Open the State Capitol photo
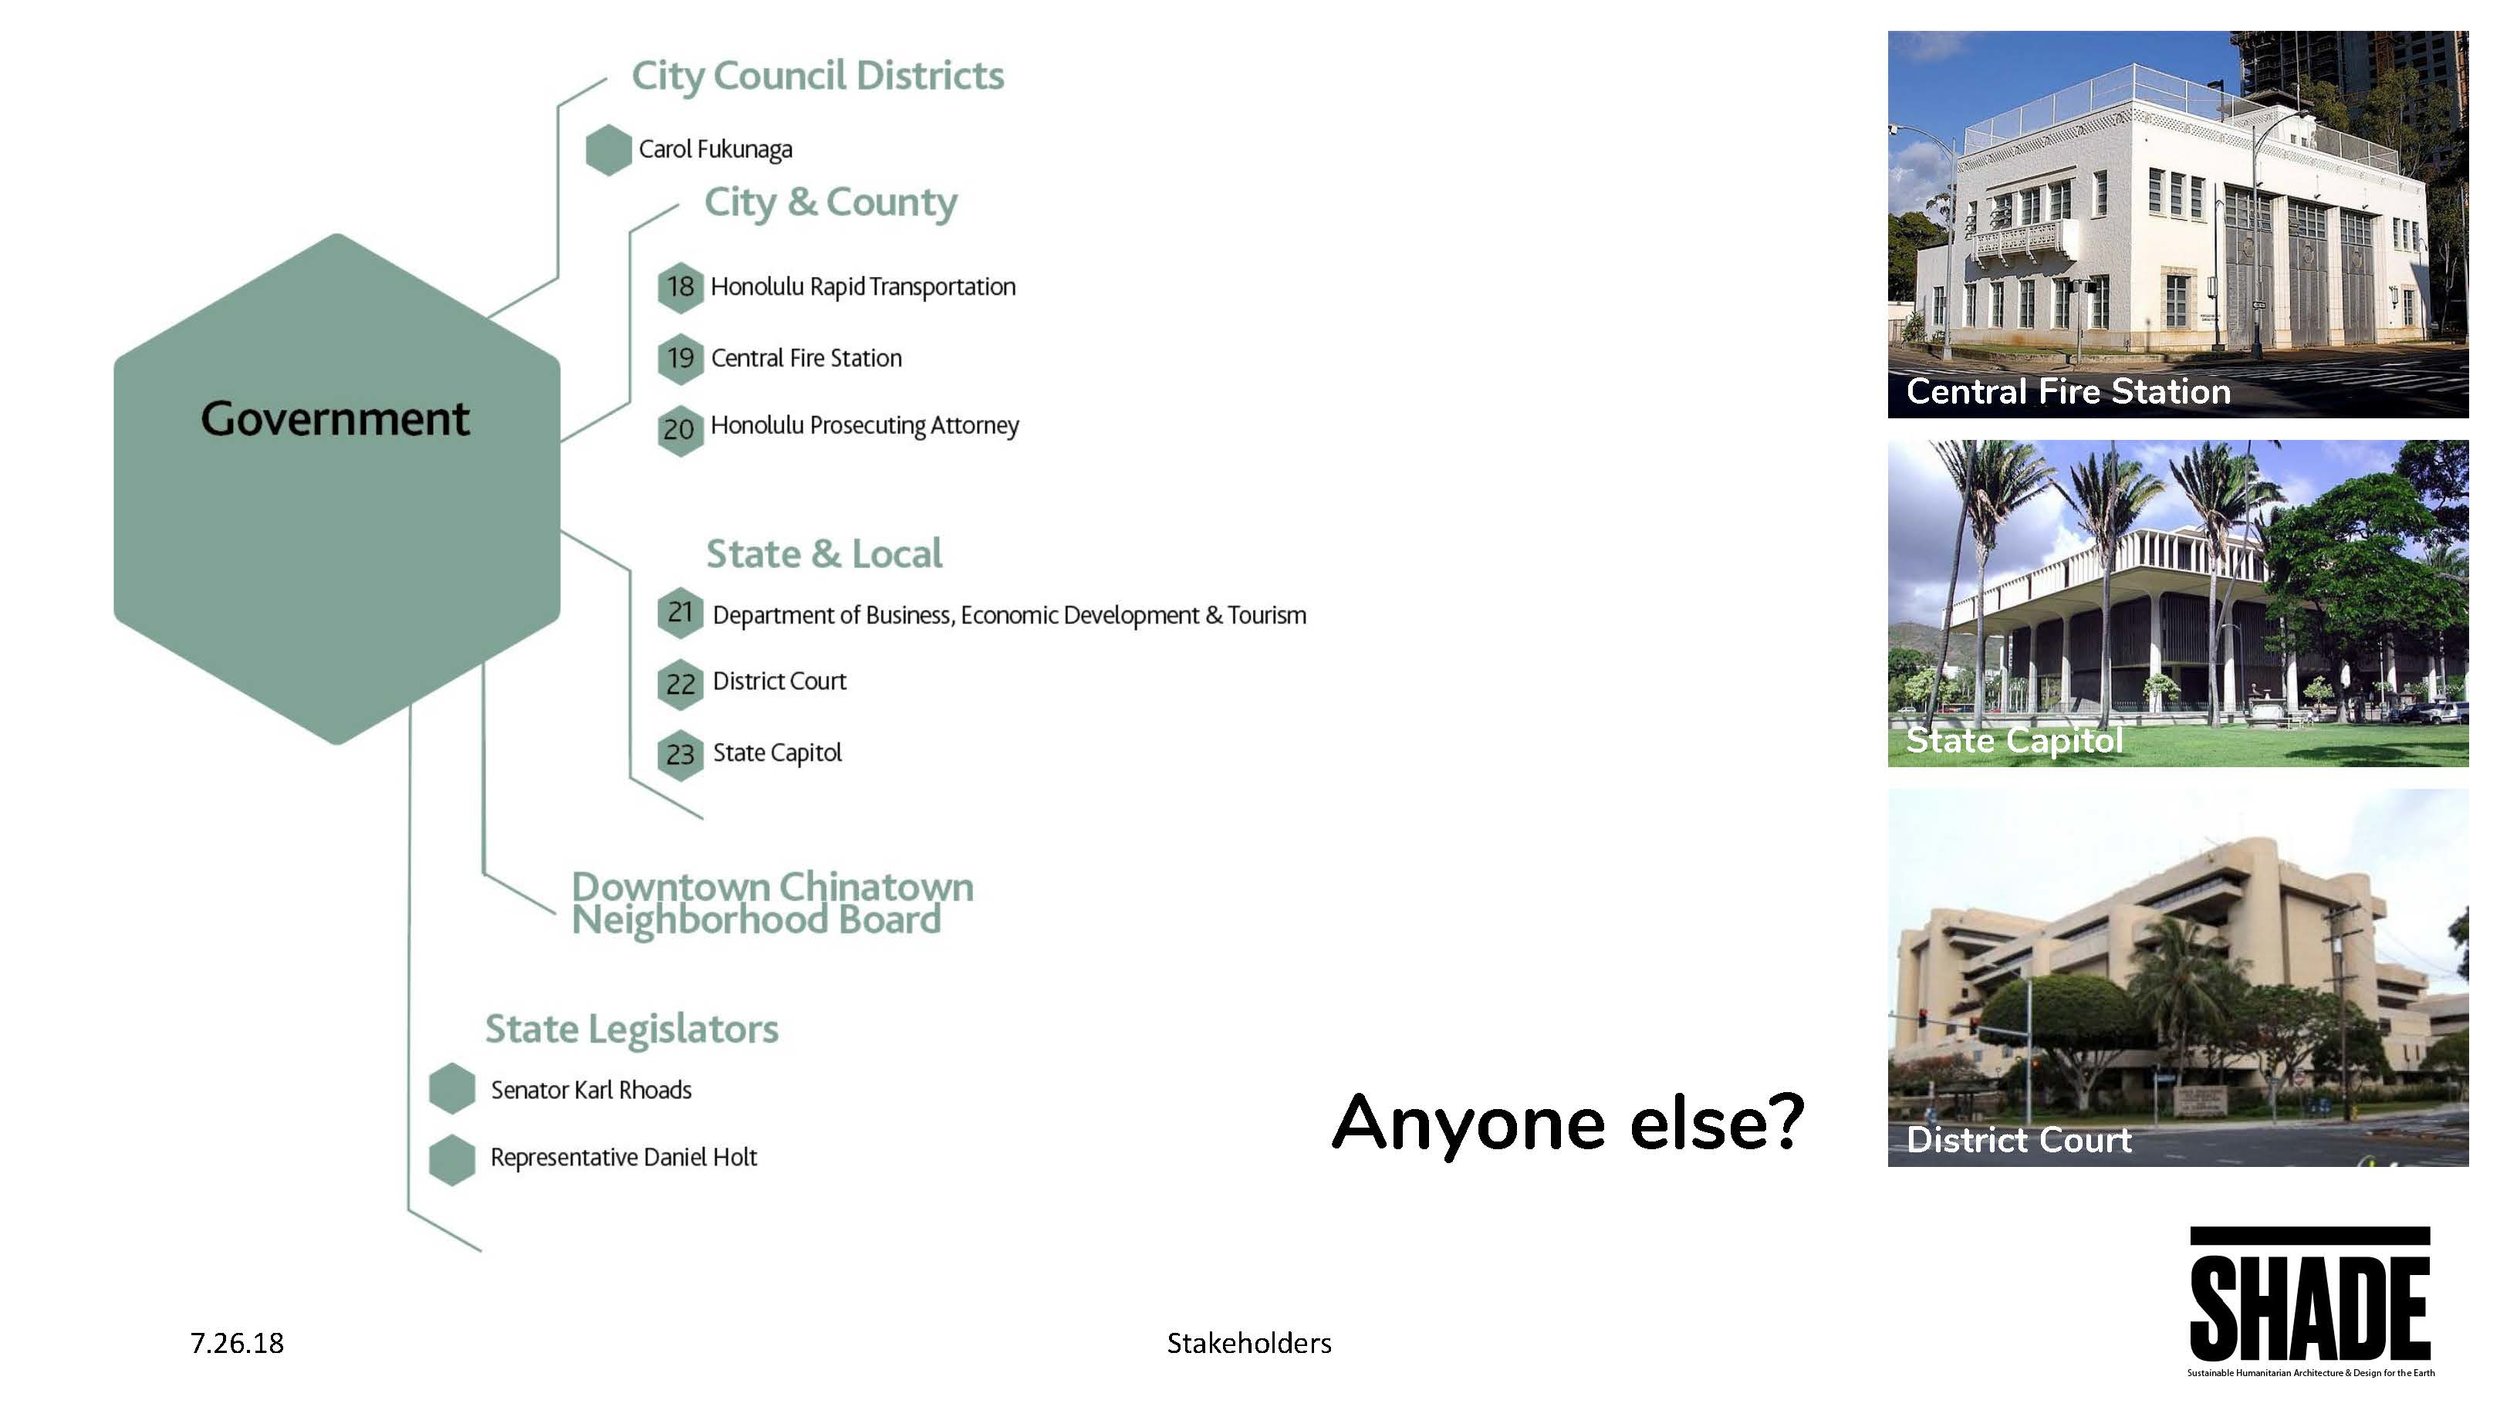 click(2178, 603)
